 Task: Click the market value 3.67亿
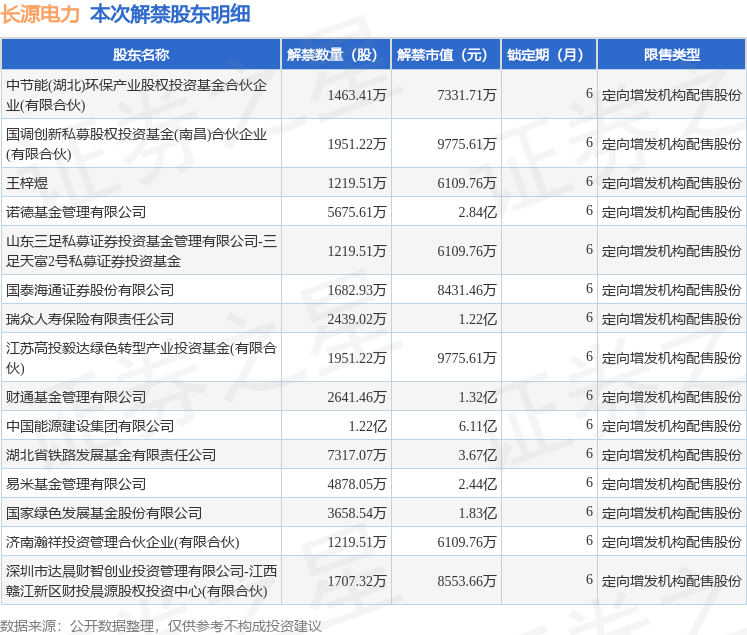coord(477,455)
